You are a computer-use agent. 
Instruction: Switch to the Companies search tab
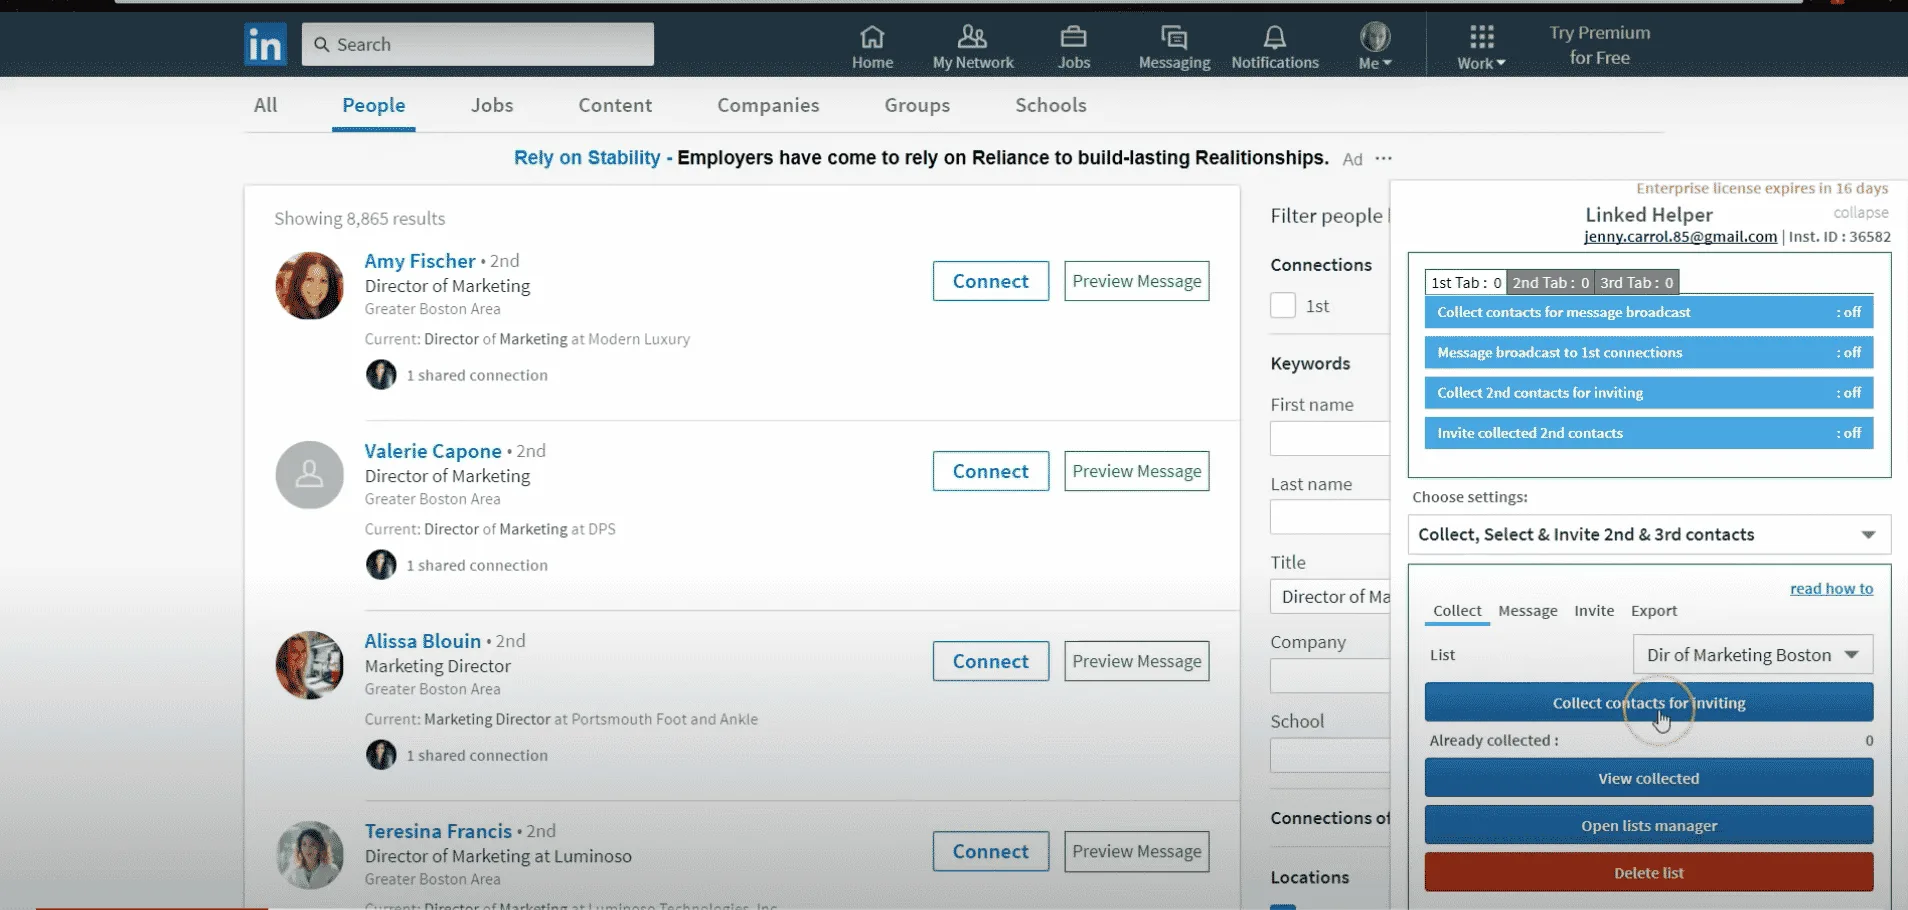pos(768,105)
